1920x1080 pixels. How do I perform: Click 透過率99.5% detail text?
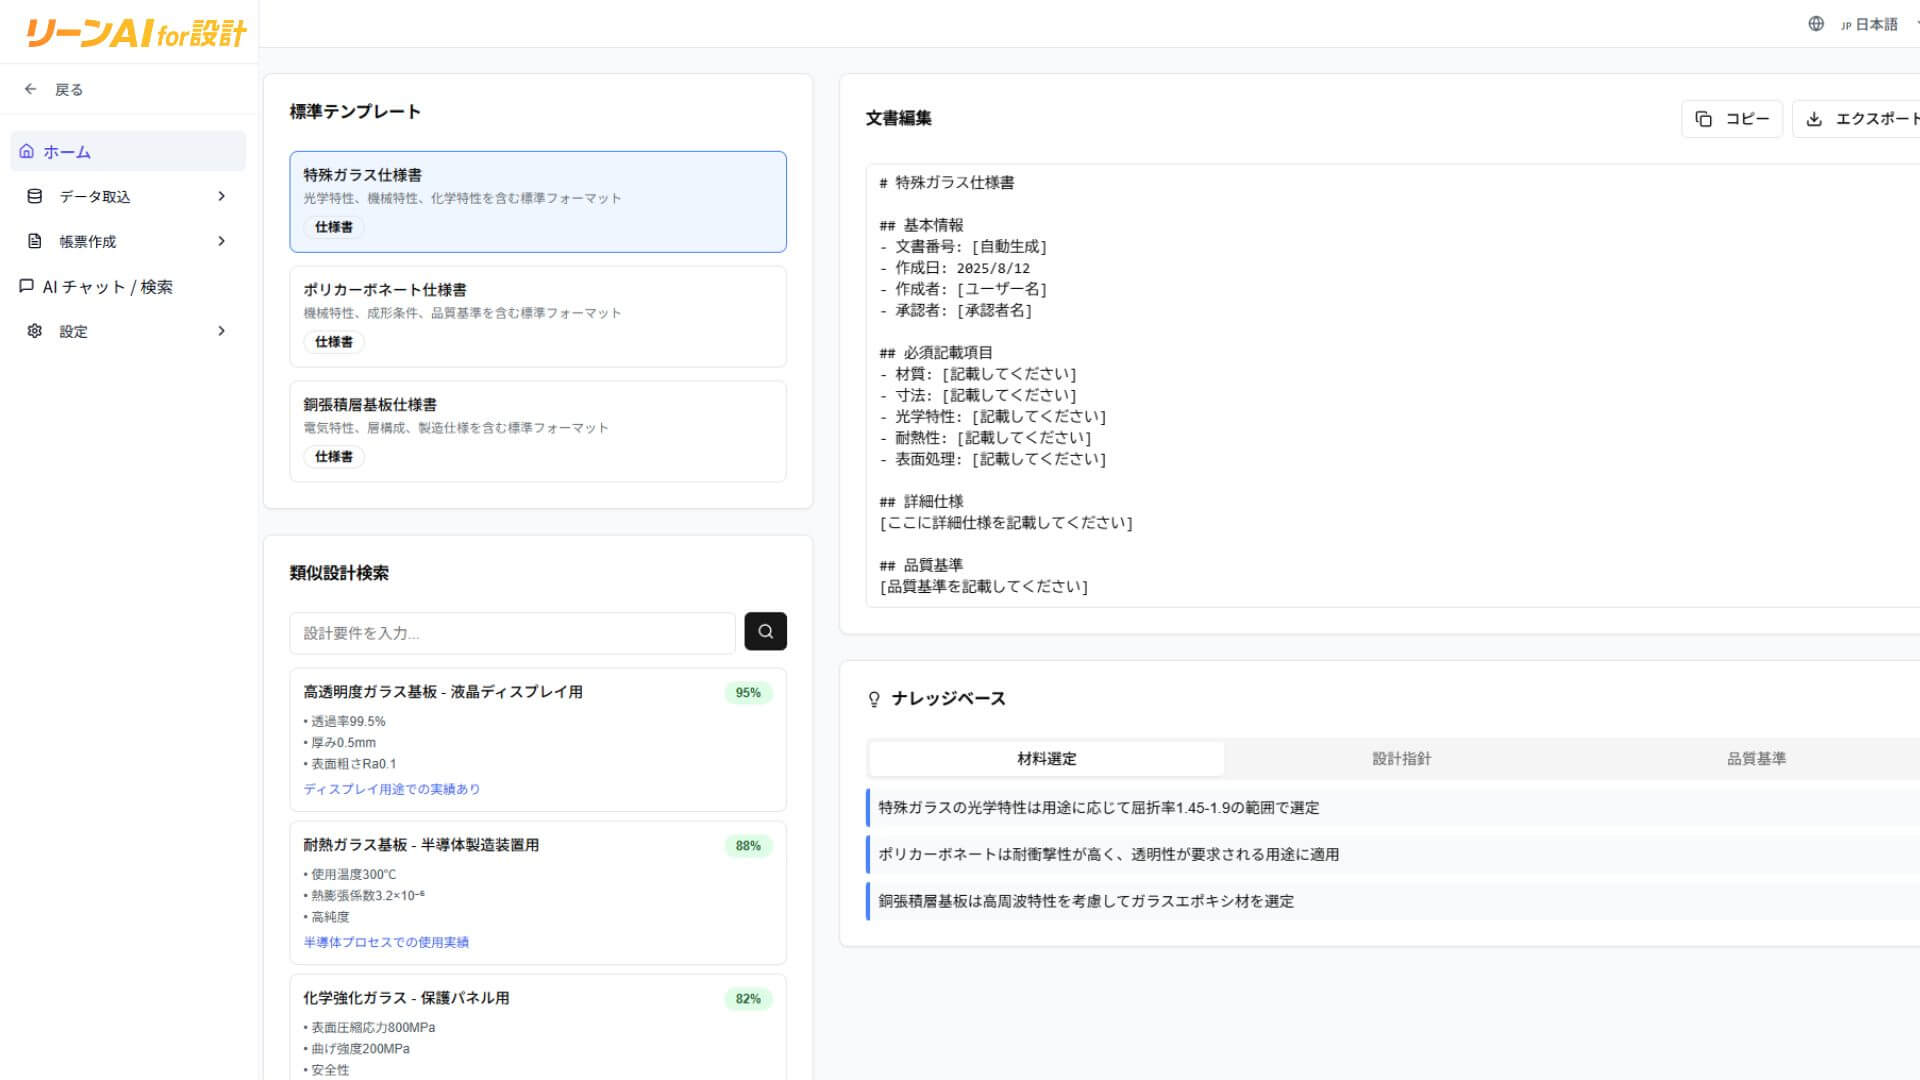click(x=344, y=721)
